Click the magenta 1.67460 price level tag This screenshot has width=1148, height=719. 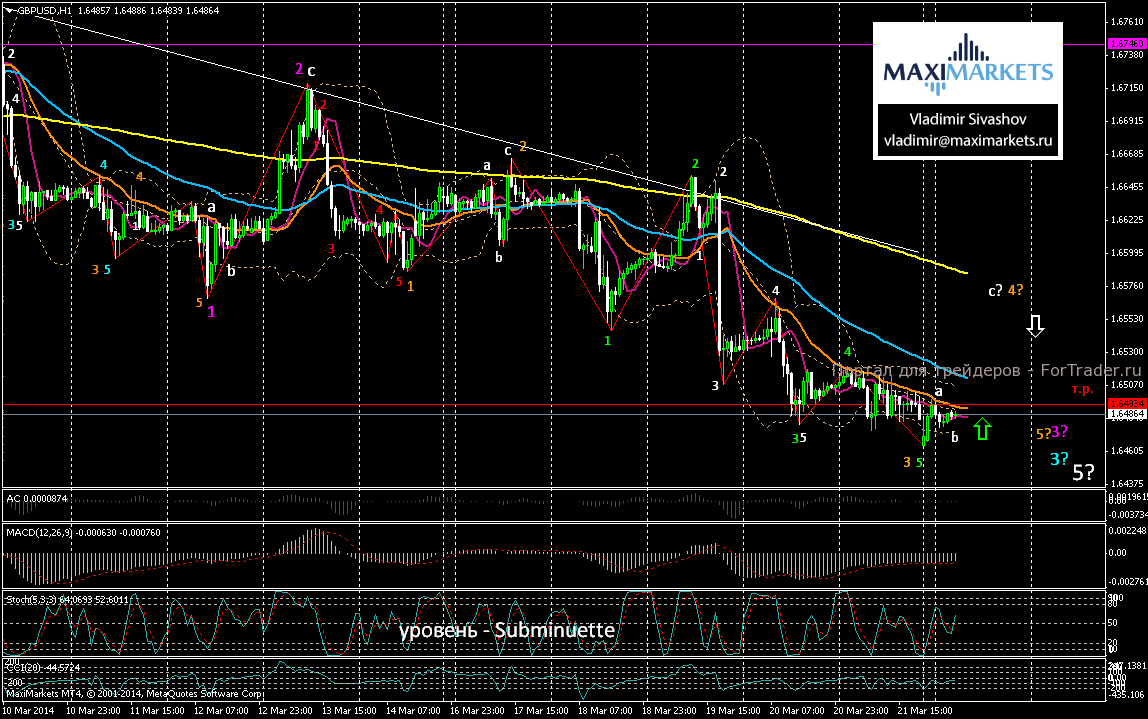tap(1125, 44)
